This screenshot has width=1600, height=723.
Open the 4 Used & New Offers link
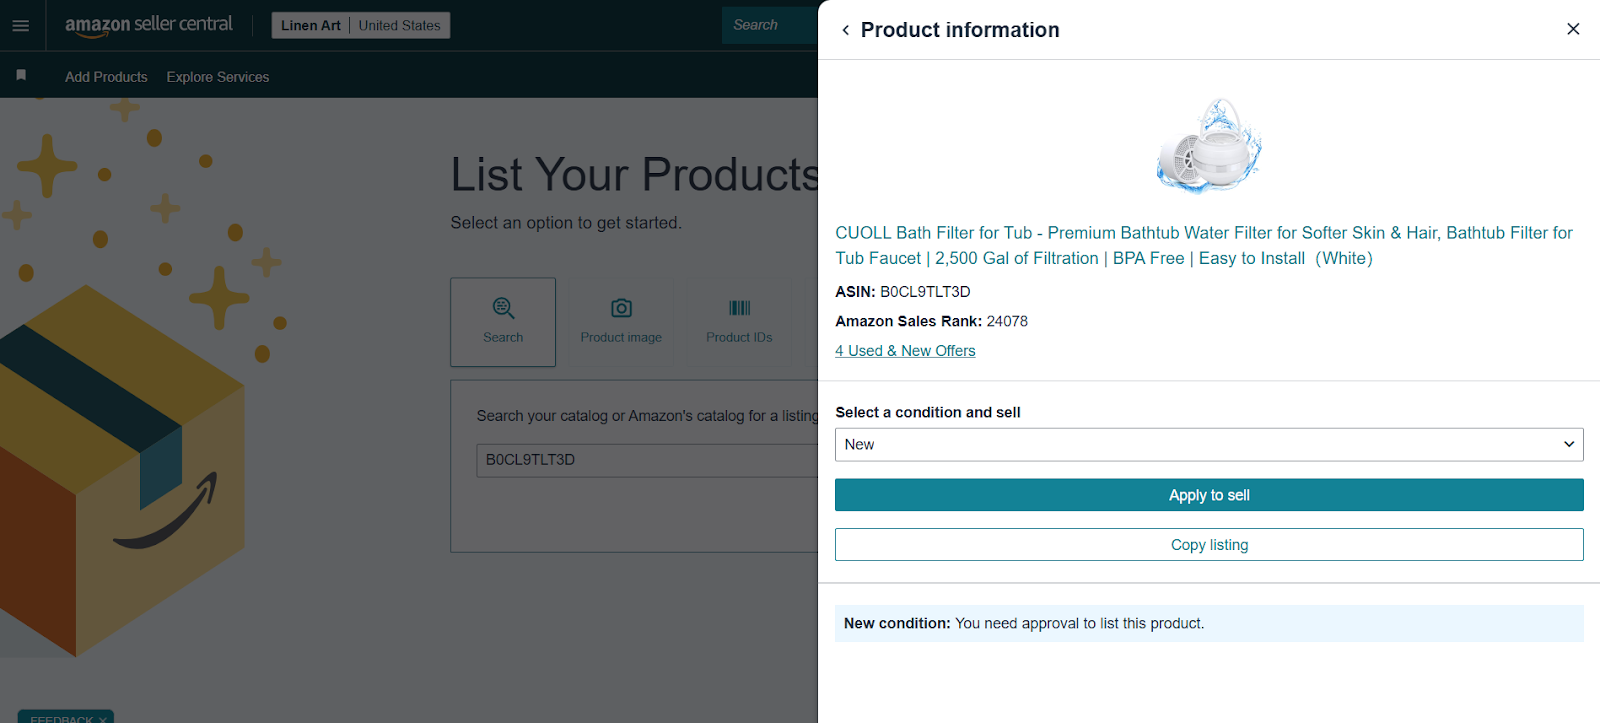[904, 350]
